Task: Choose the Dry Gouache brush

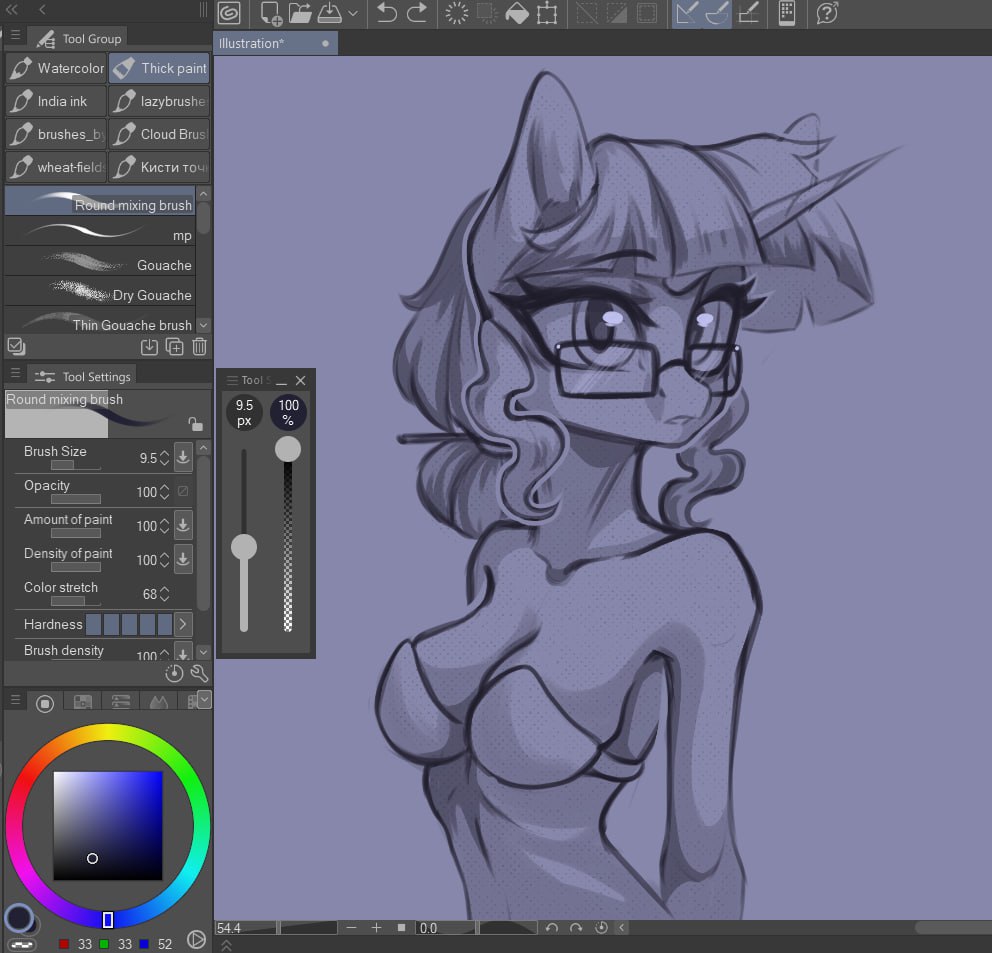Action: click(100, 291)
